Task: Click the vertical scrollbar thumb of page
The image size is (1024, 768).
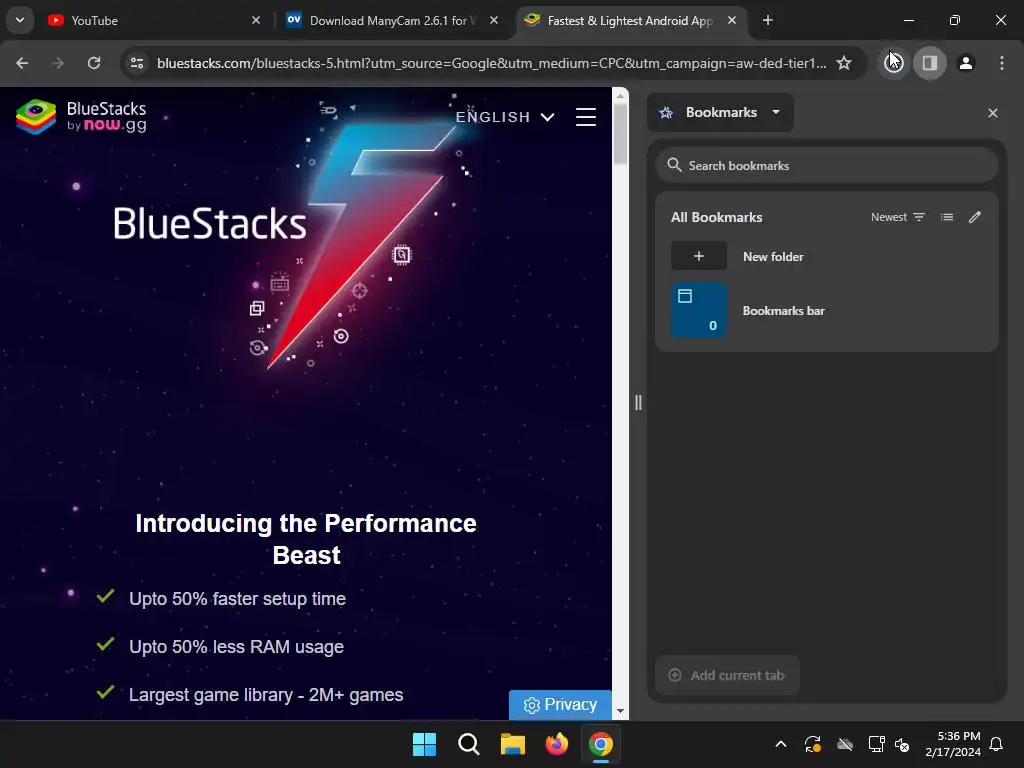Action: (620, 133)
